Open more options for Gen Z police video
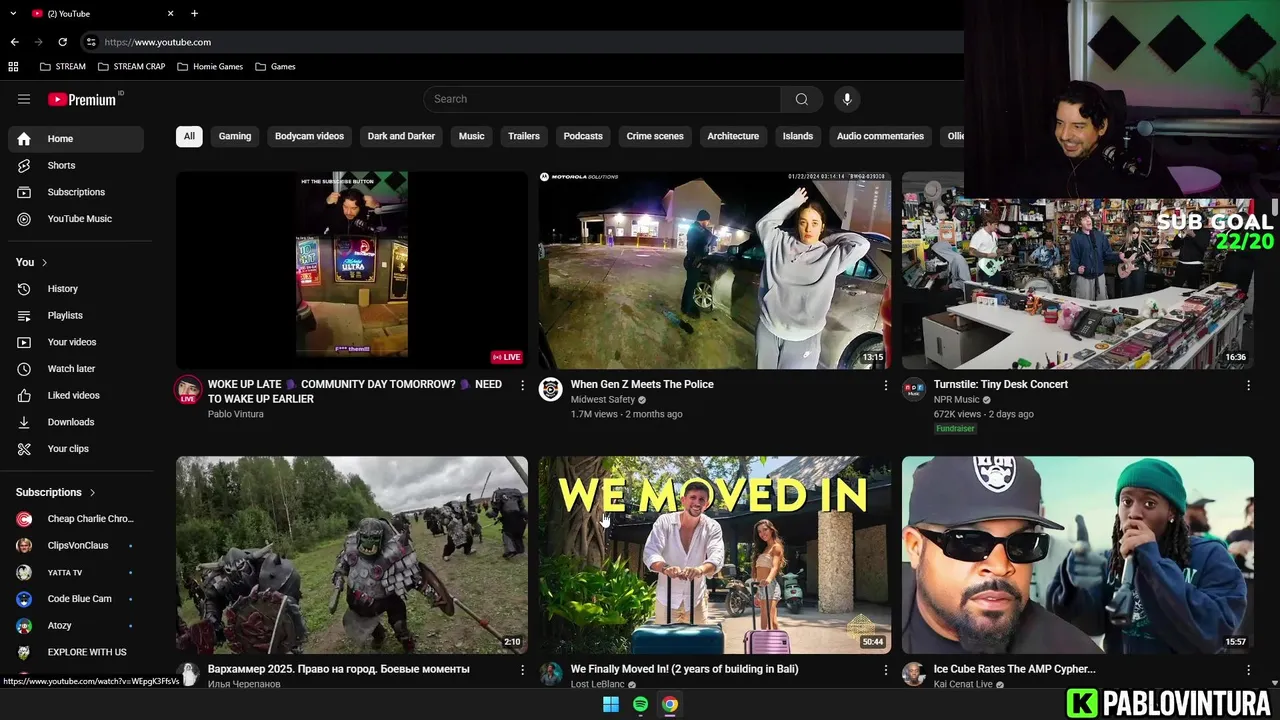Viewport: 1280px width, 720px height. [x=885, y=385]
